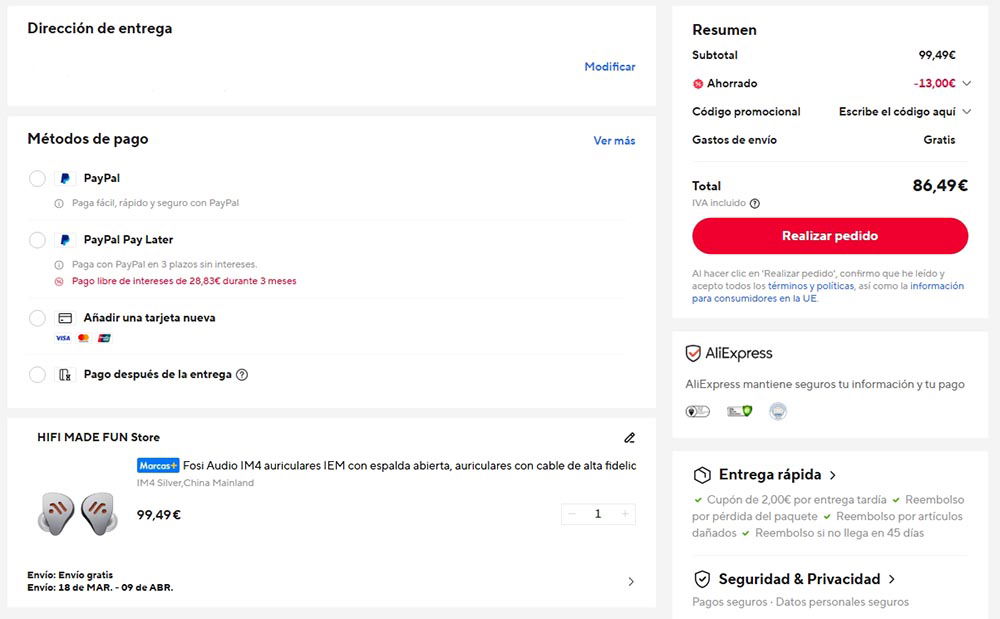Select PayPal Pay Later payment option
Screen dimensions: 1000x619
tap(37, 240)
